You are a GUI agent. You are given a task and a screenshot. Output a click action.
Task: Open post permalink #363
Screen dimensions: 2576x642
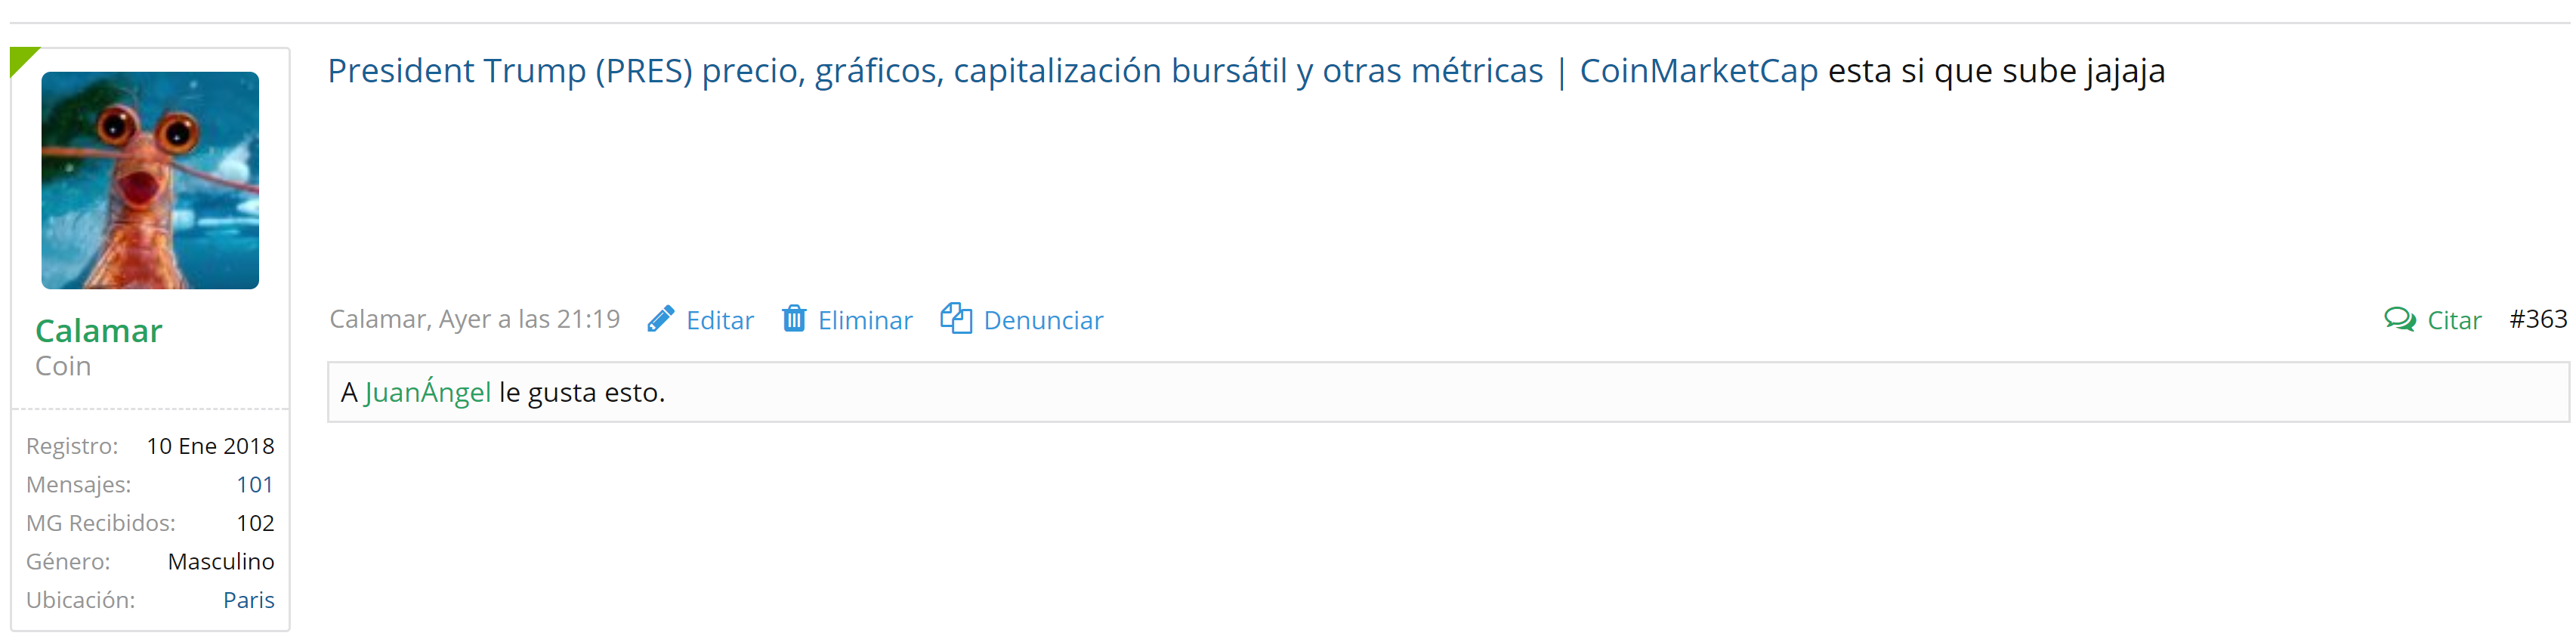pyautogui.click(x=2538, y=319)
